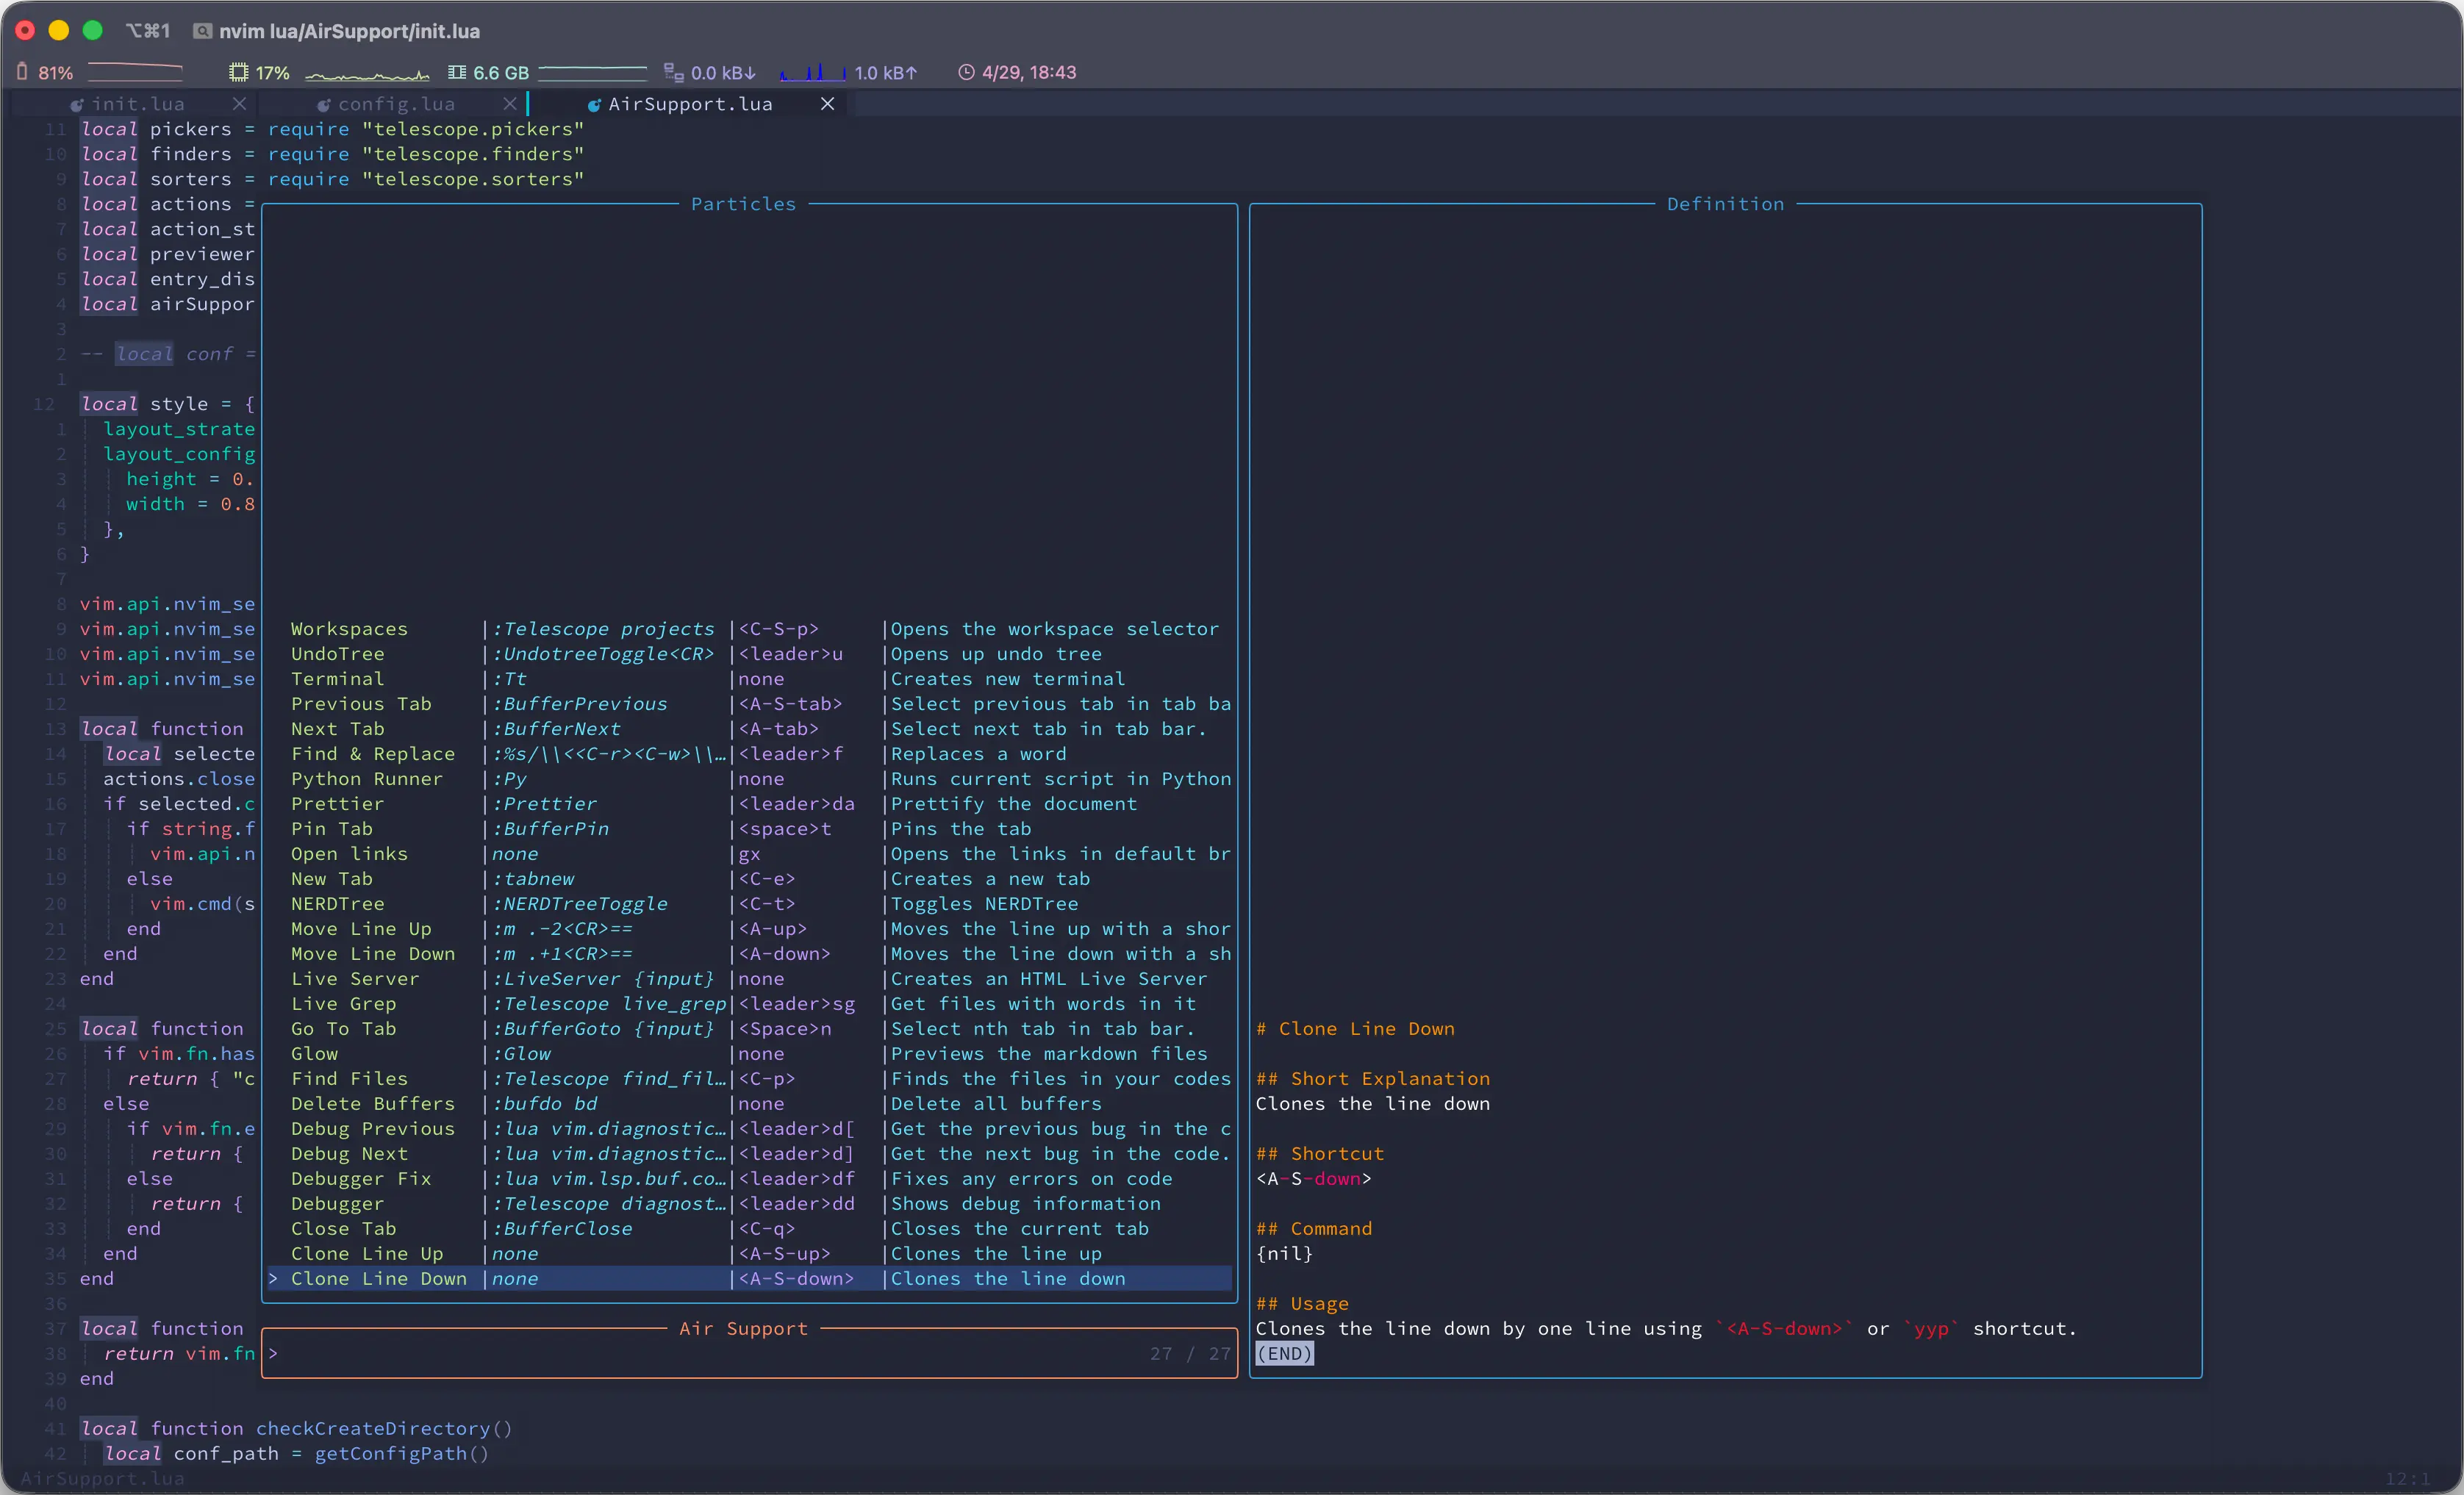Select the Find & Replace entry

point(749,754)
